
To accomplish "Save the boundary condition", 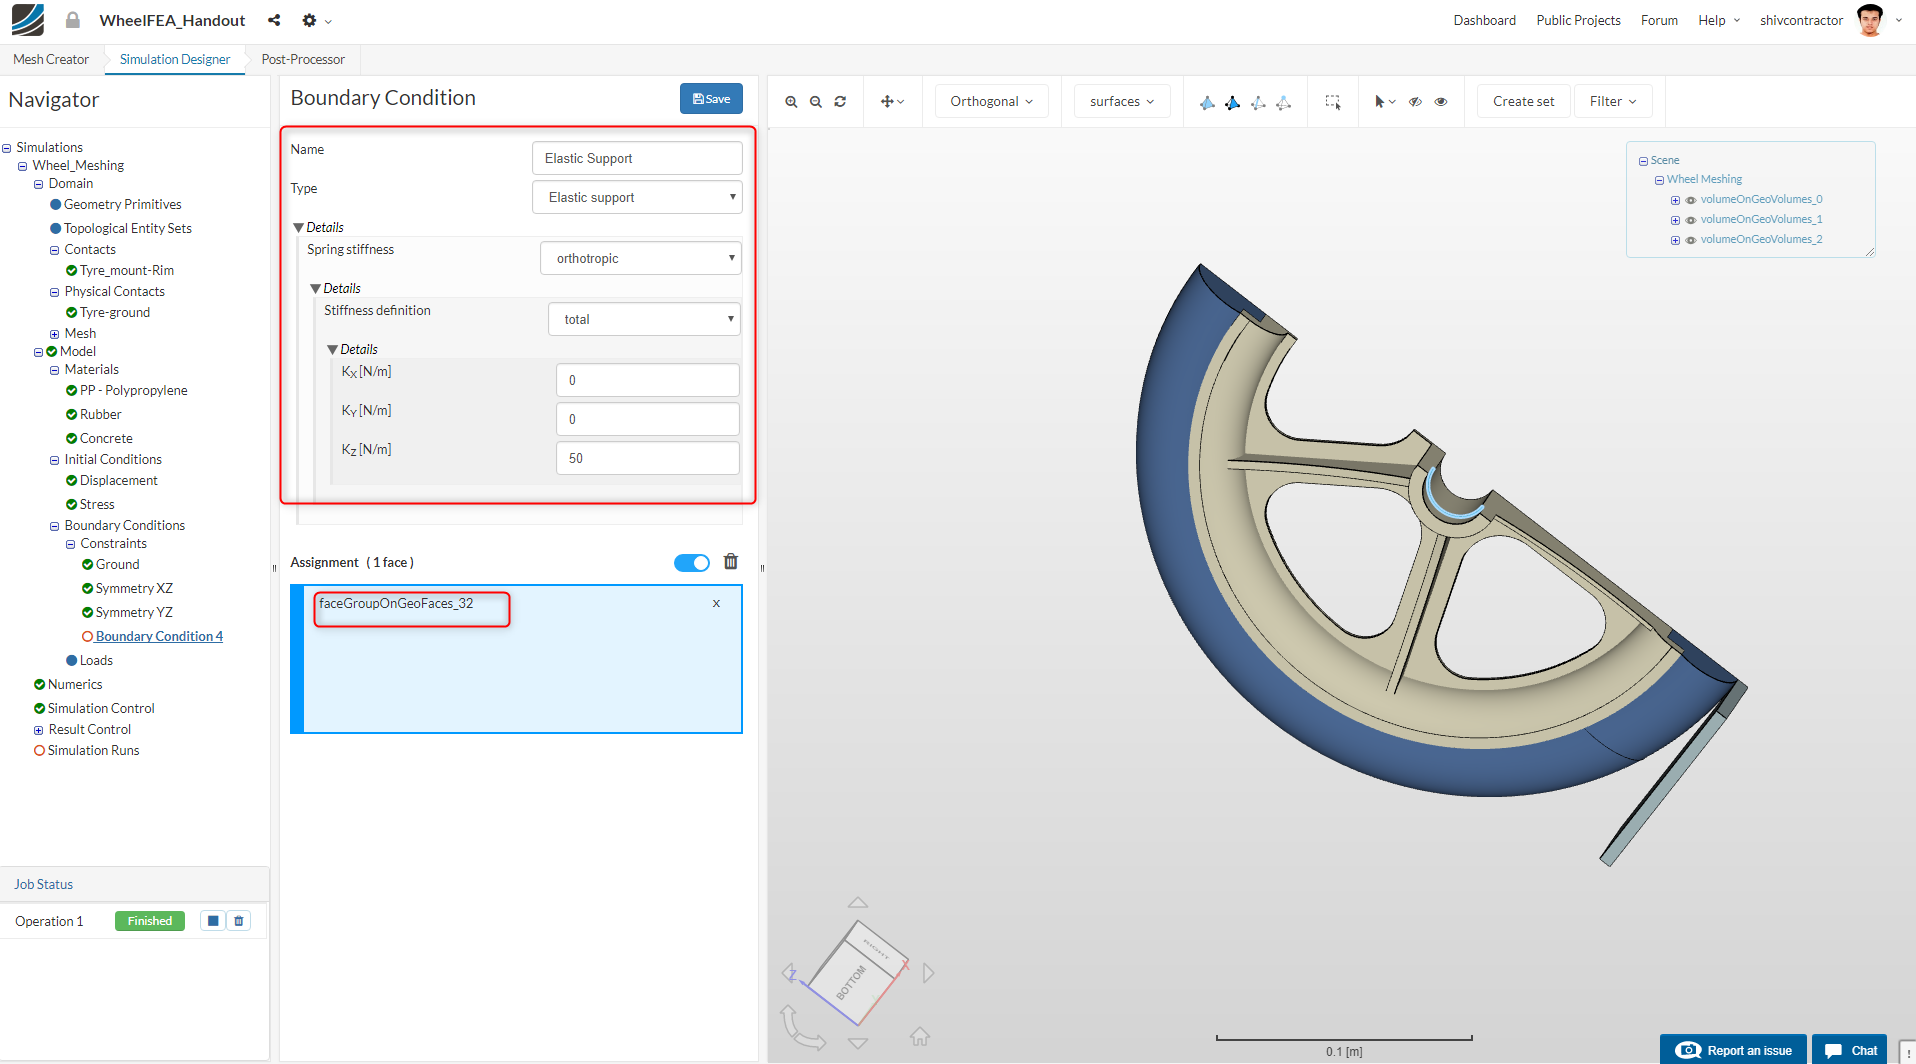I will (711, 99).
